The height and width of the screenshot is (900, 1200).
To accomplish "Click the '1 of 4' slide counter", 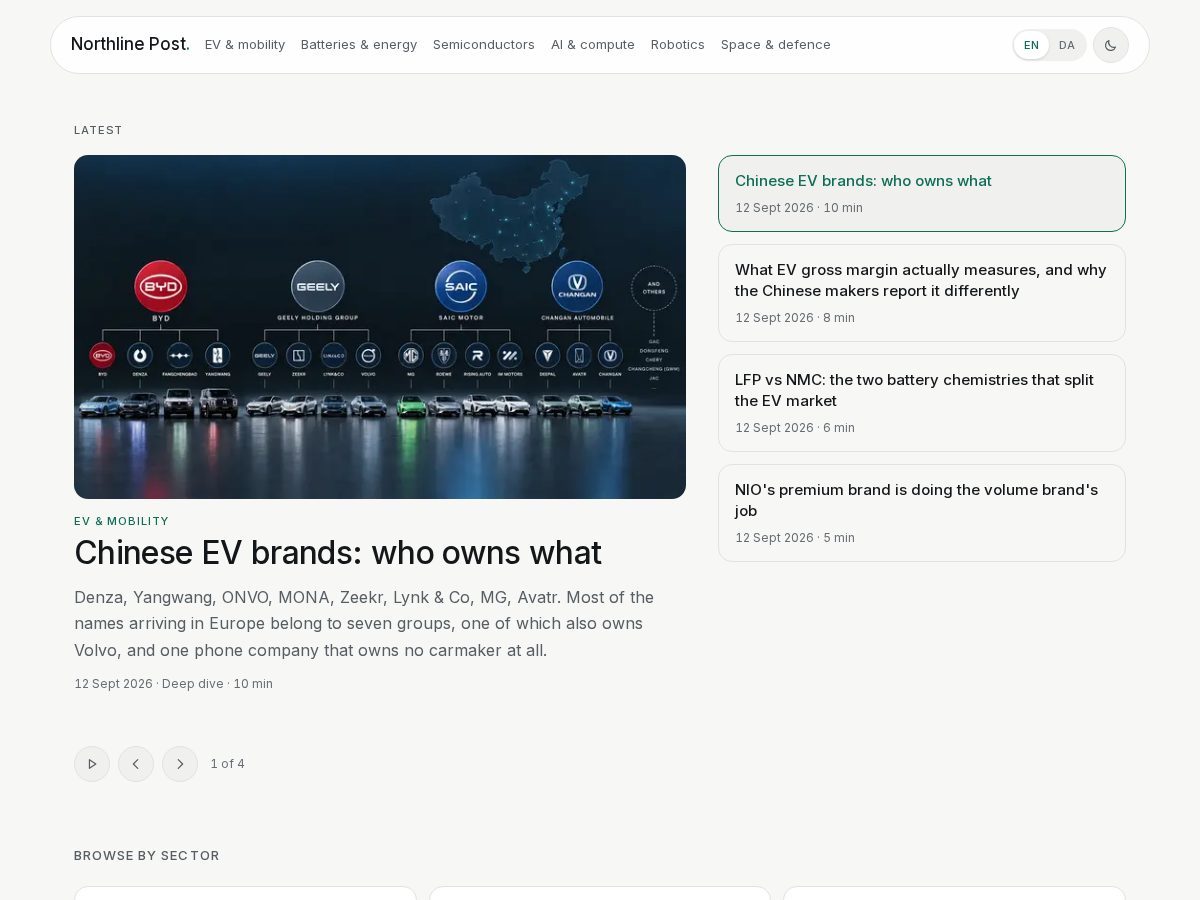I will pos(227,764).
